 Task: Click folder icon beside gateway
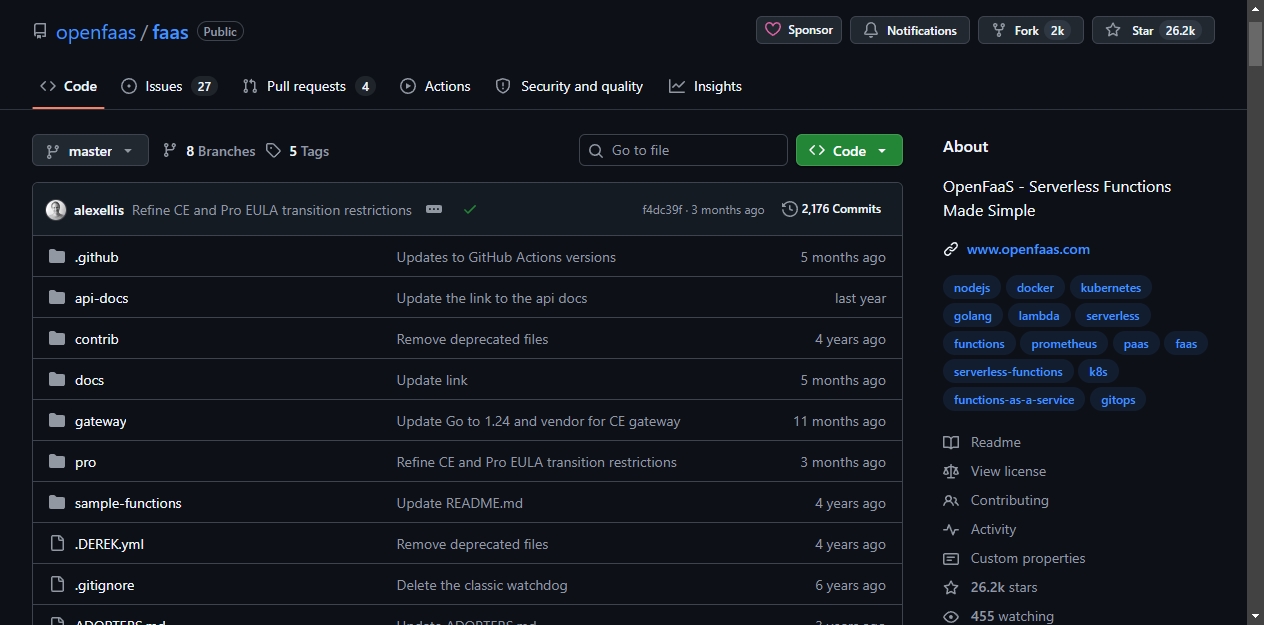[57, 421]
